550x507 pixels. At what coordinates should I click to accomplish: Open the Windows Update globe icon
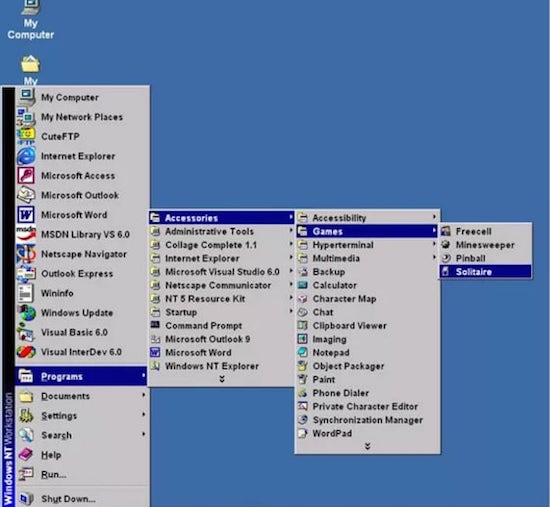click(x=26, y=313)
